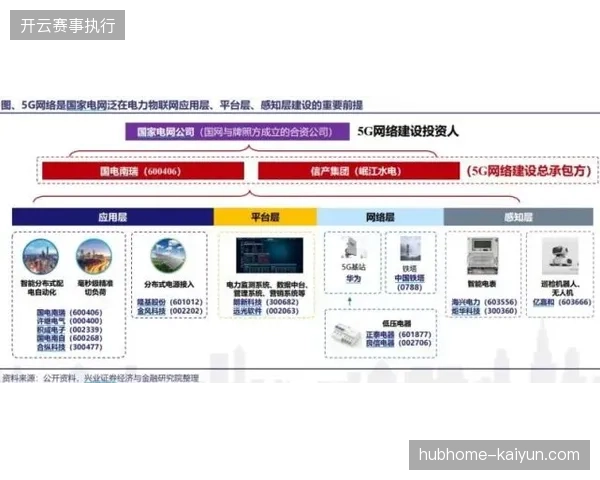This screenshot has height=480, width=600.
Task: Click the 低压电器 circuit breaker image
Action: click(x=346, y=335)
